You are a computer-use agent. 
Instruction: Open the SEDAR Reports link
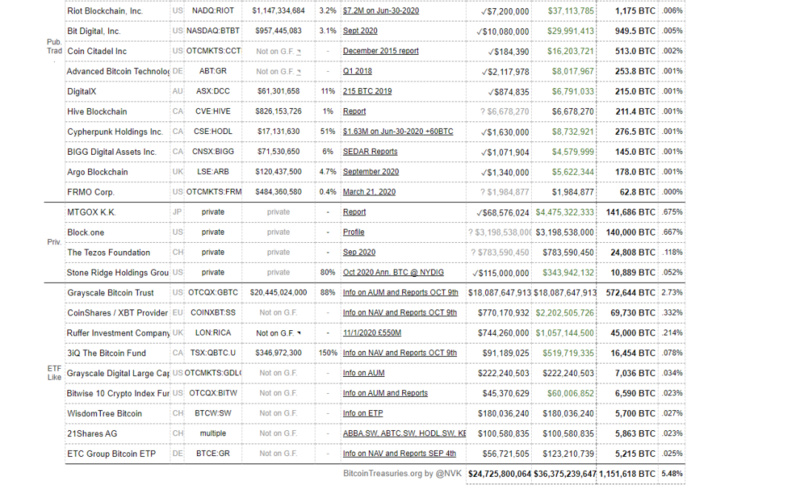(370, 152)
